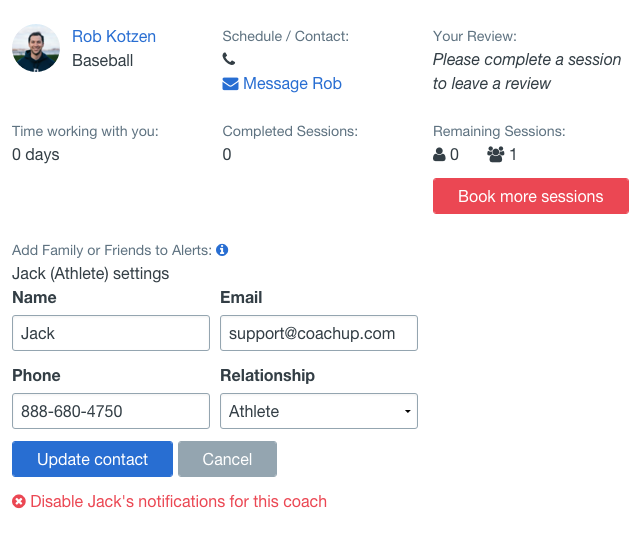Expand the Relationship dropdown showing Athlete
The width and height of the screenshot is (641, 538).
(x=319, y=411)
